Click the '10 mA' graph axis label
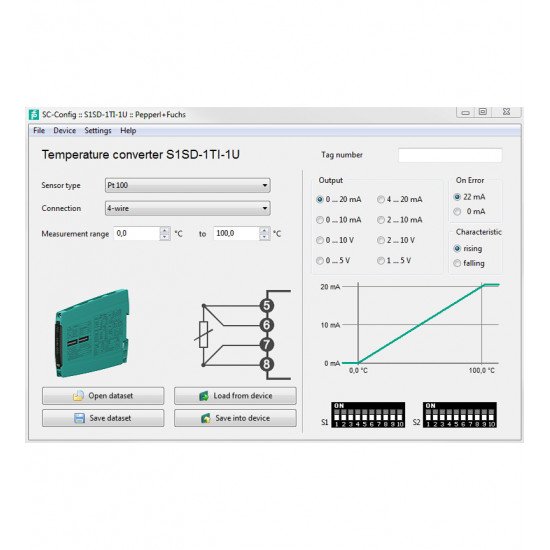 coord(330,325)
